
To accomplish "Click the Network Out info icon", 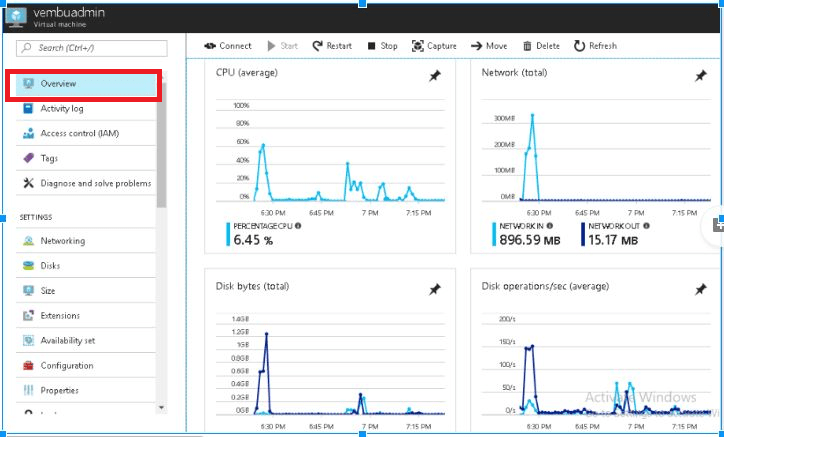I will pyautogui.click(x=646, y=226).
